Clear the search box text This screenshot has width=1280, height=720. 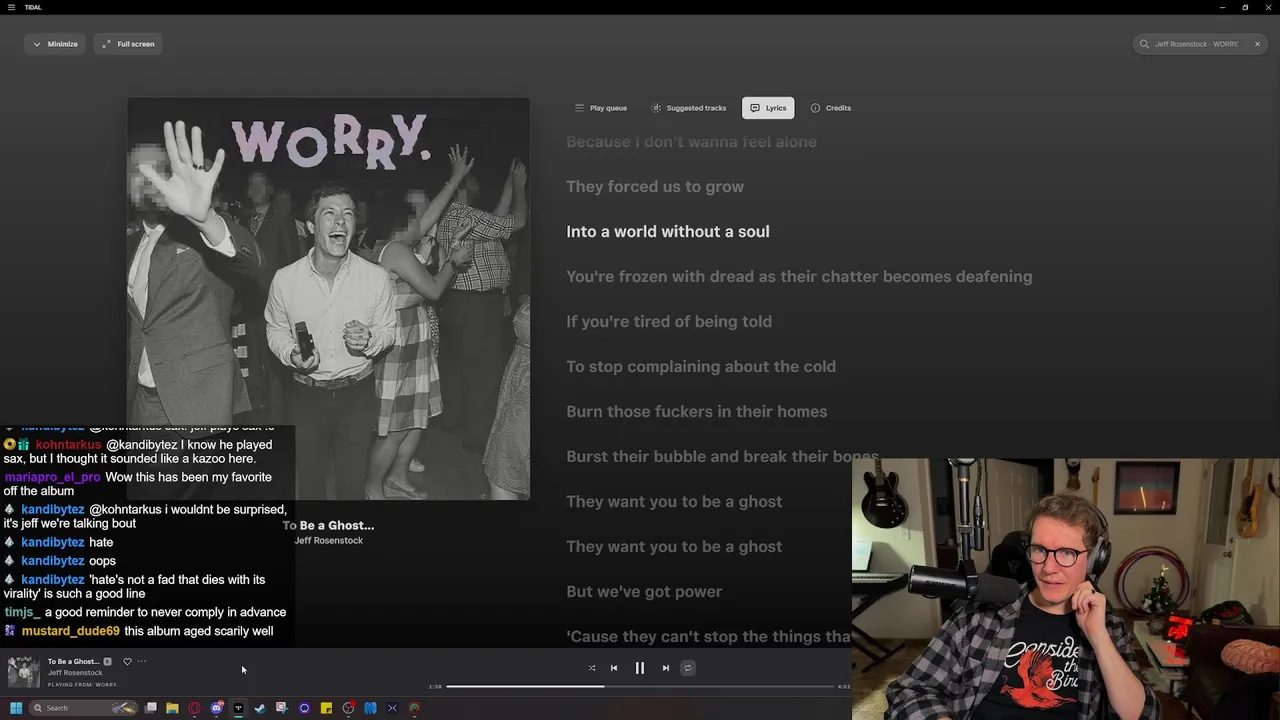tap(1257, 44)
